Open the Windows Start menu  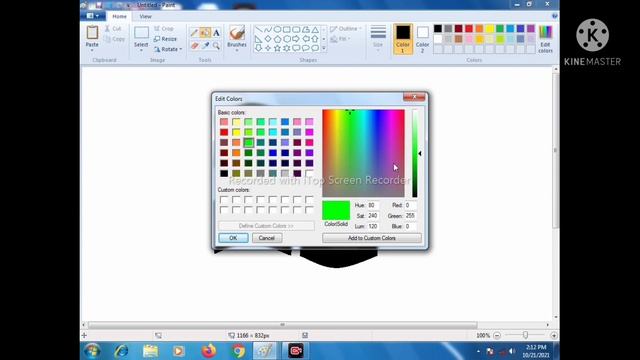[92, 351]
